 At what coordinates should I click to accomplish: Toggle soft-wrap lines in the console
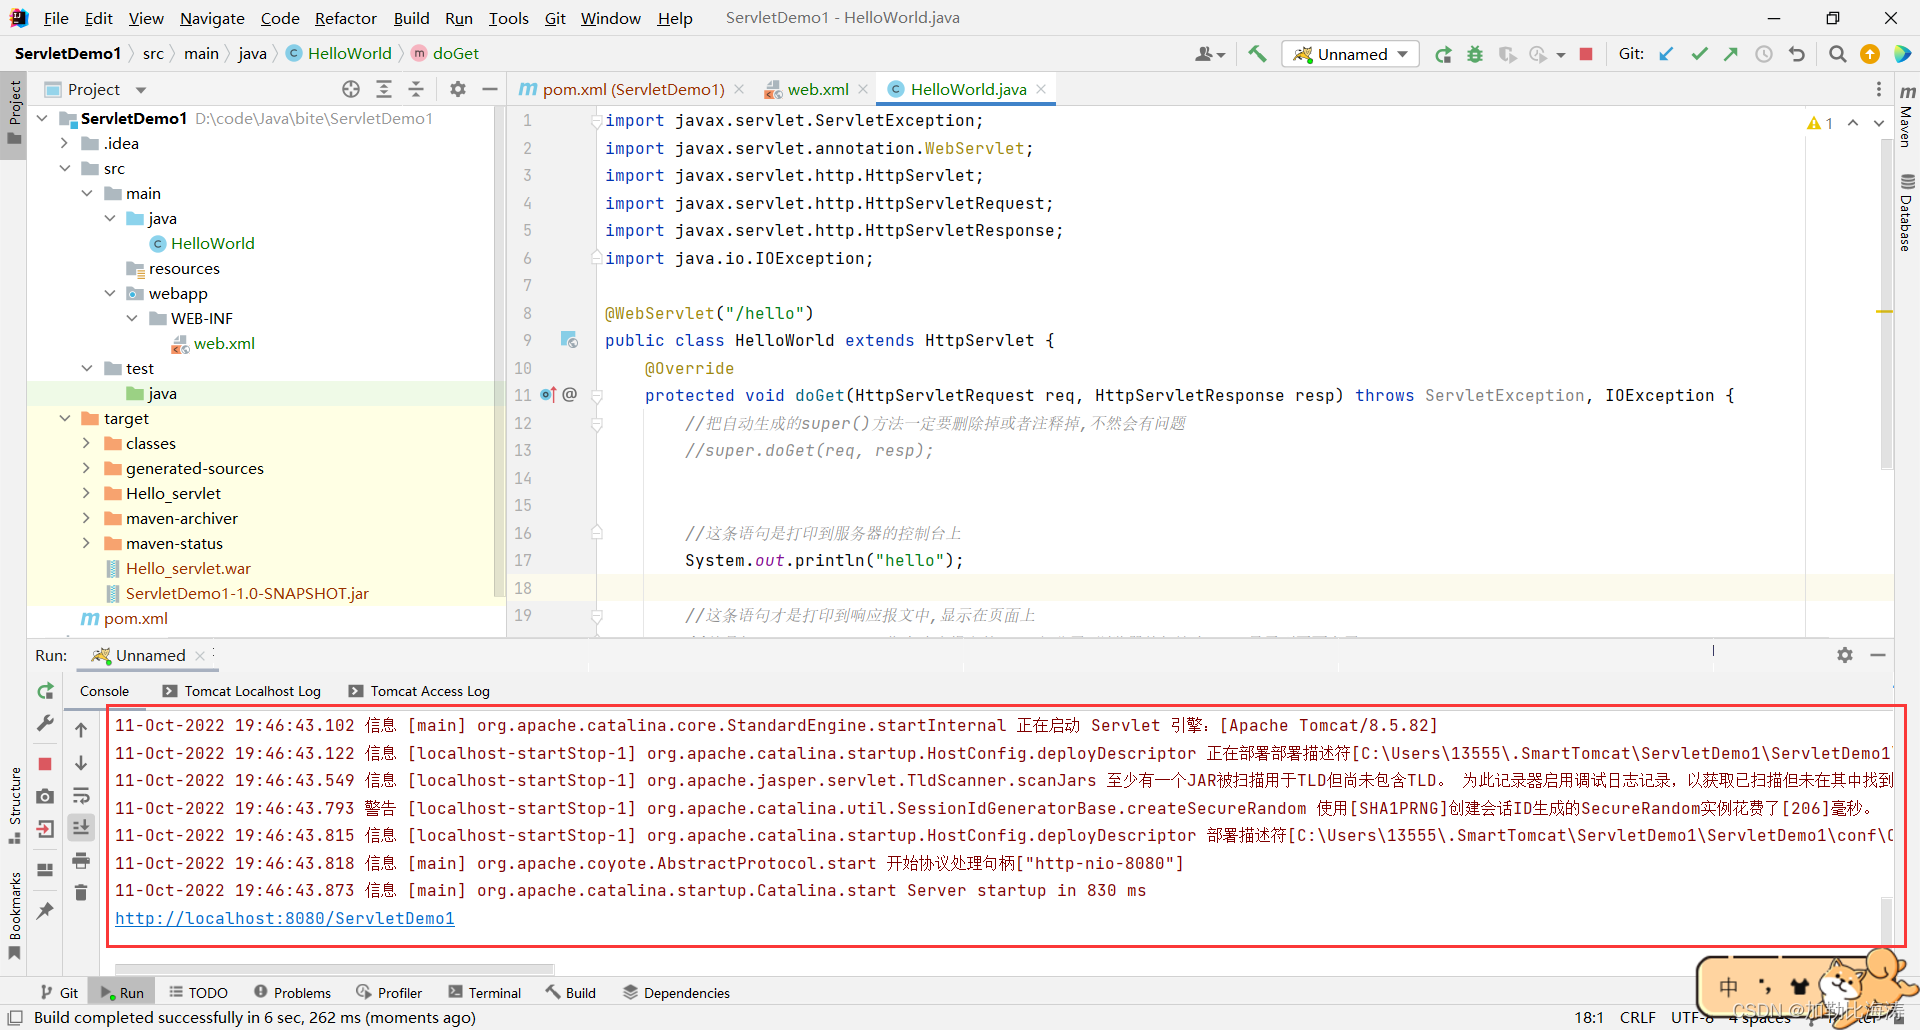82,796
